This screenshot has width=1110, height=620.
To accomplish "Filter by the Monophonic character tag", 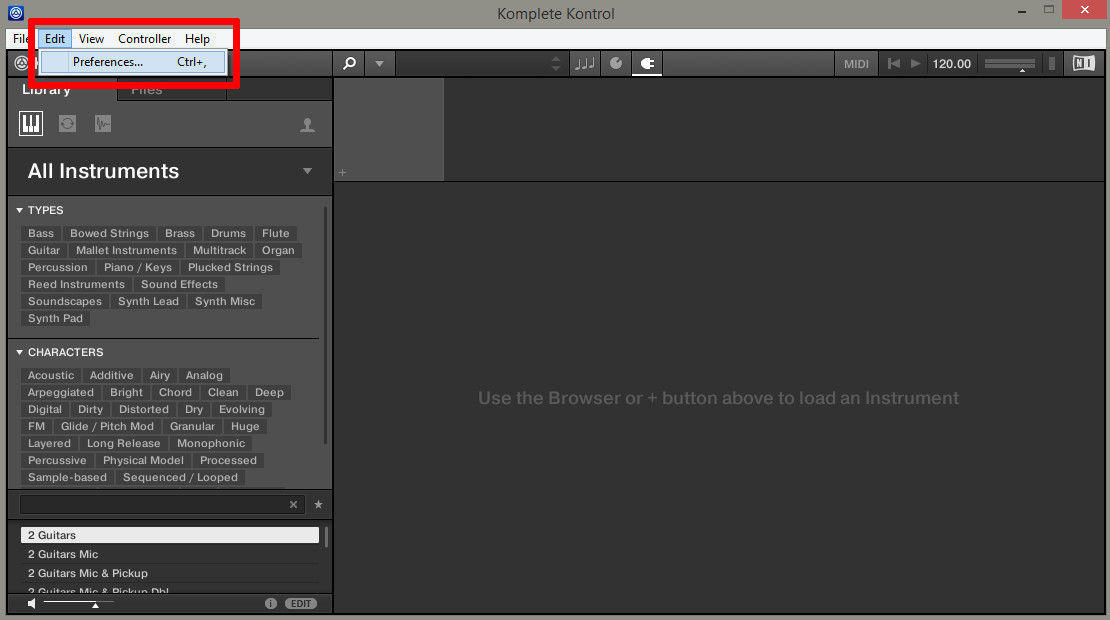I will point(211,444).
